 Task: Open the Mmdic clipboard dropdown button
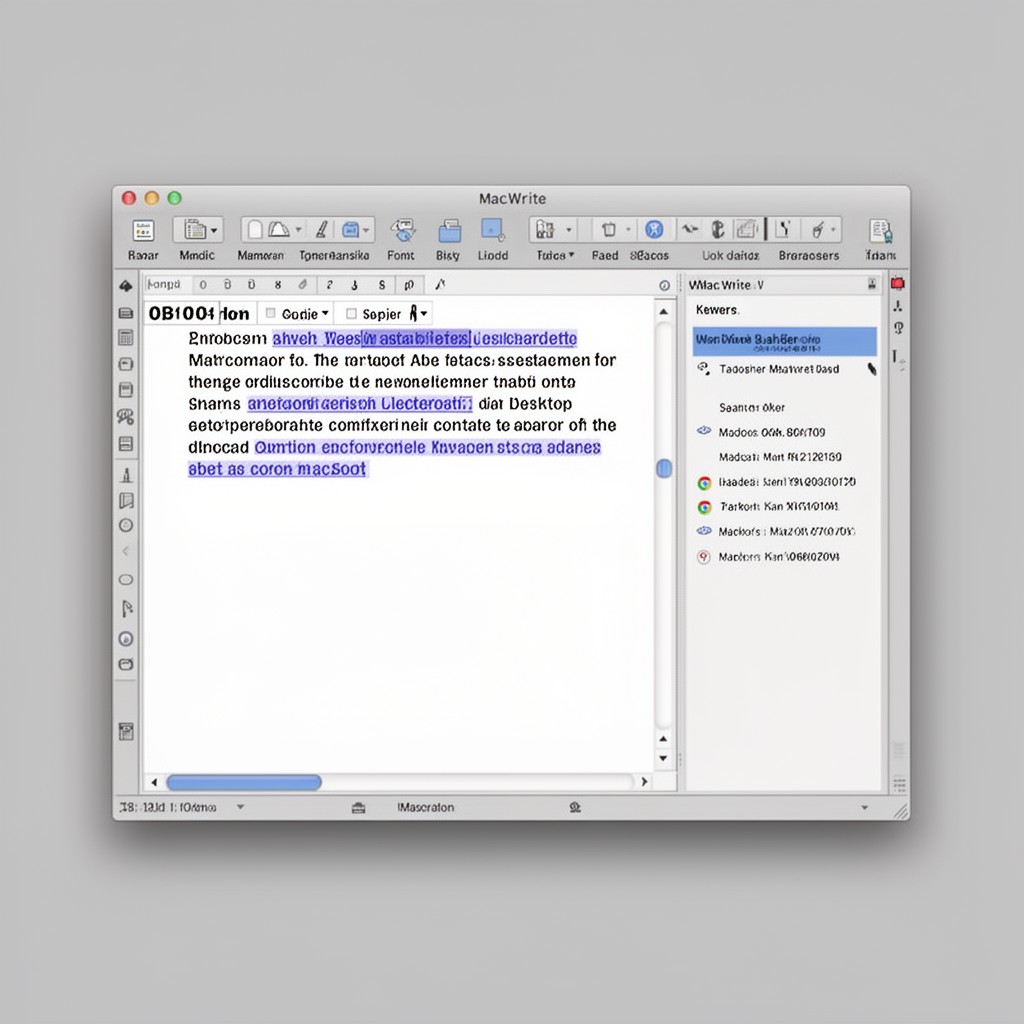[199, 230]
